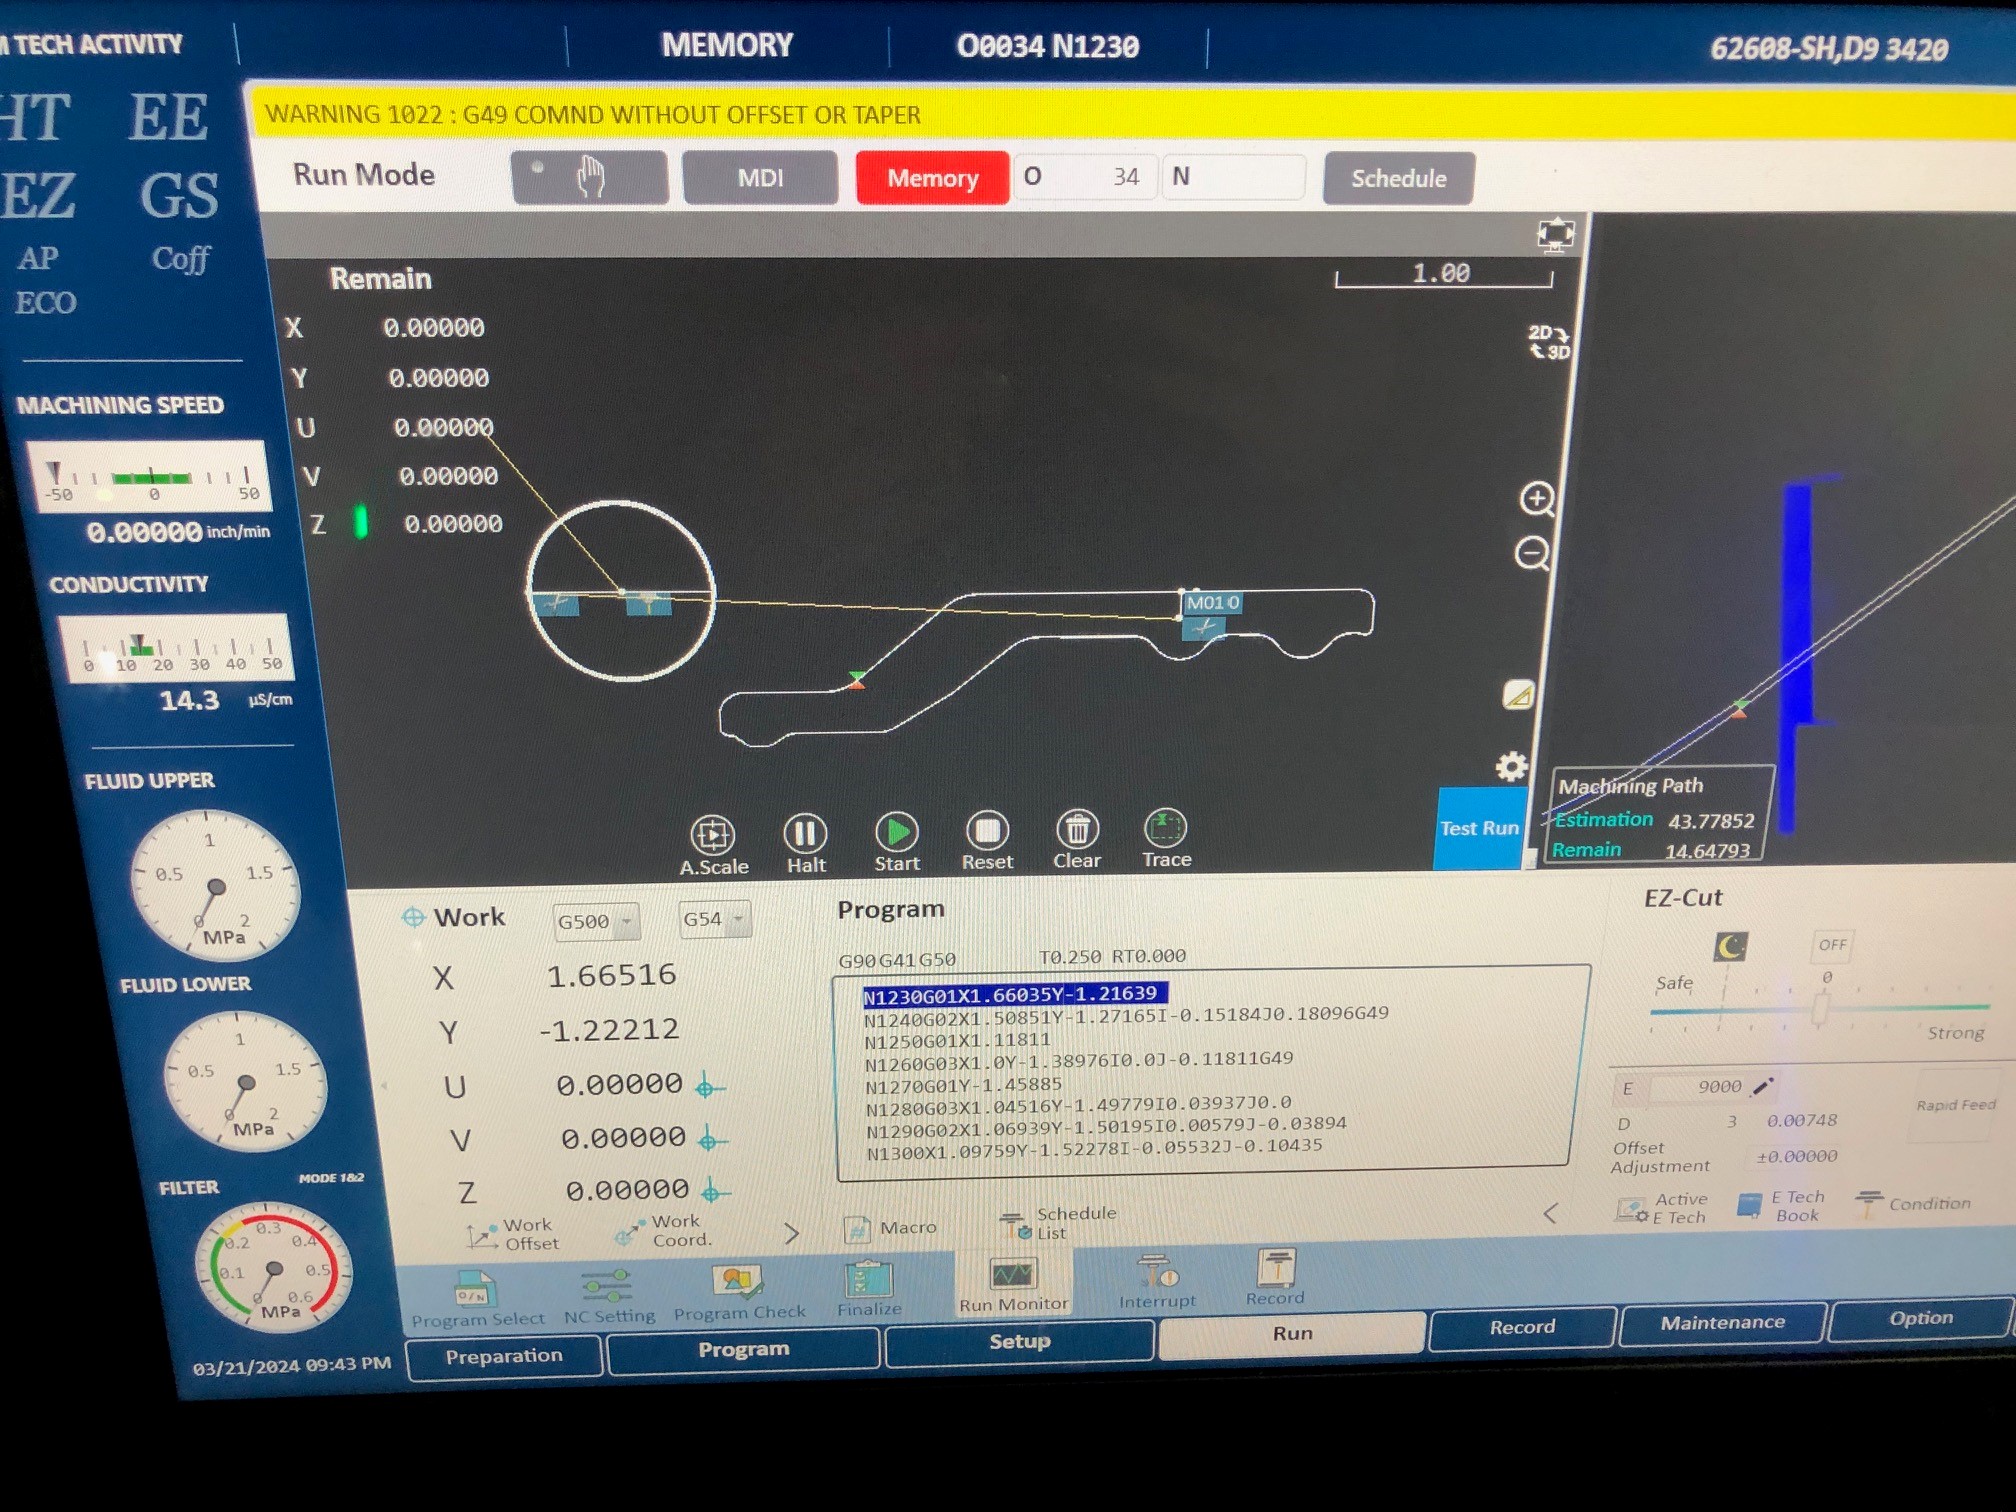Zoom in with magnifier plus icon

coord(1537,498)
